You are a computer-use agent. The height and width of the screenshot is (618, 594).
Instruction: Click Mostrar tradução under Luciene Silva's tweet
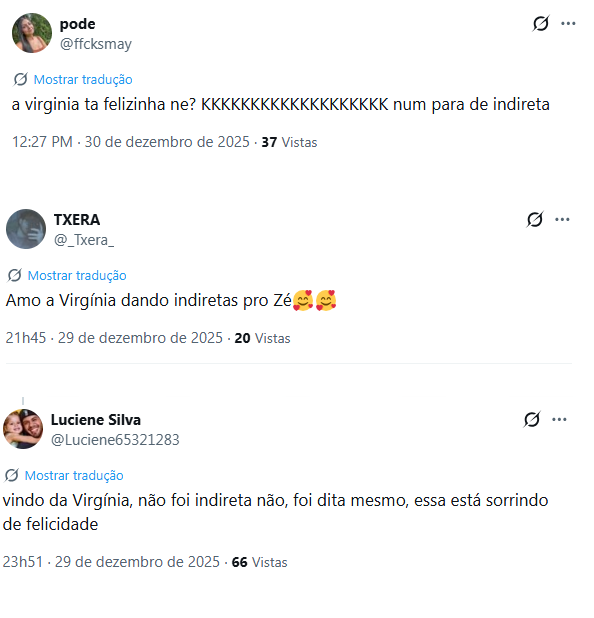tap(74, 475)
